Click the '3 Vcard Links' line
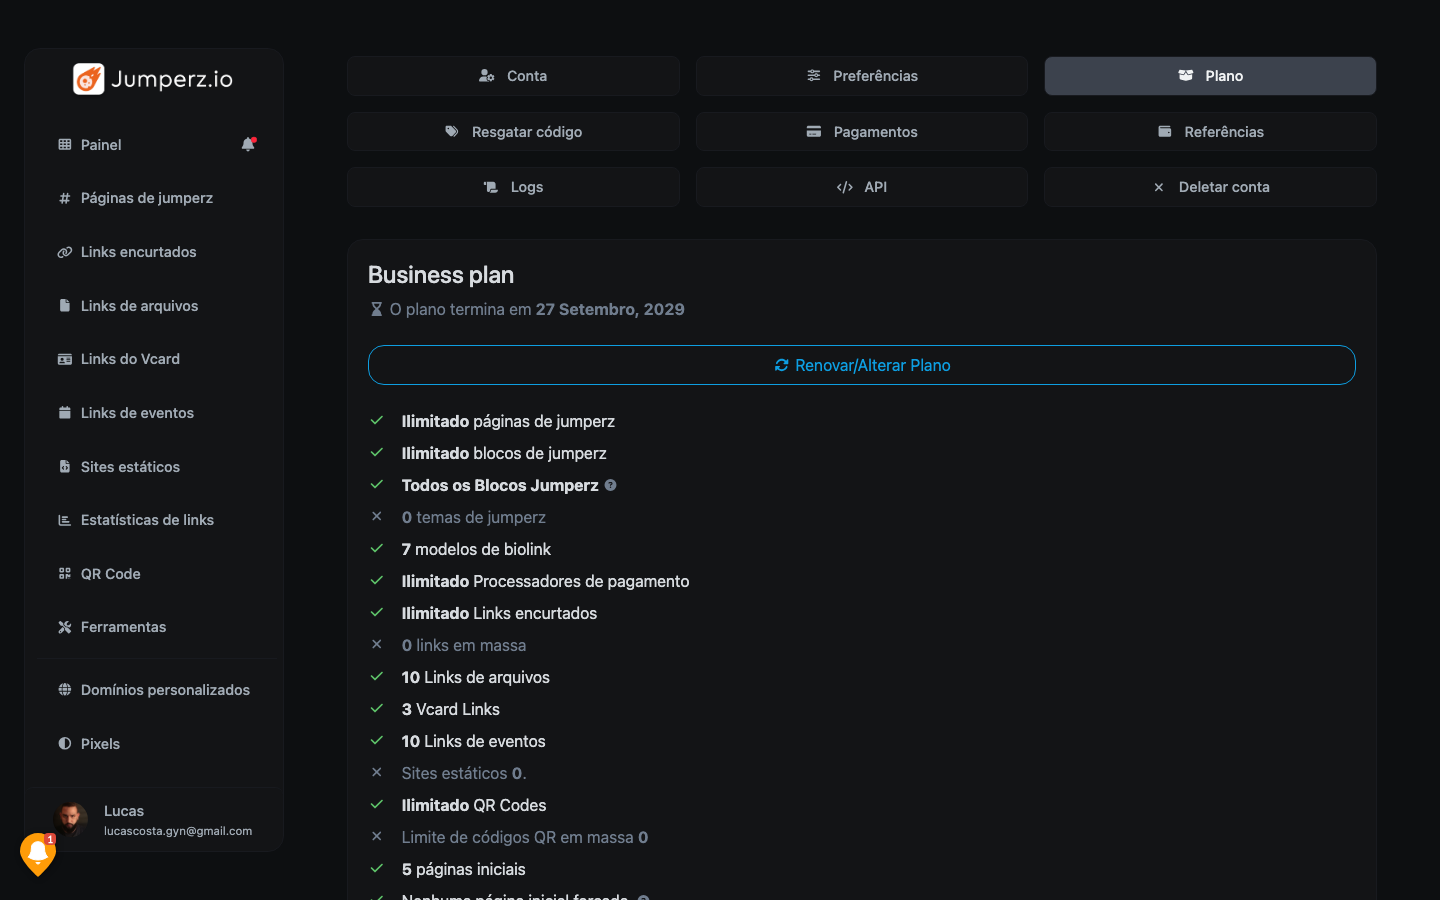 coord(451,709)
